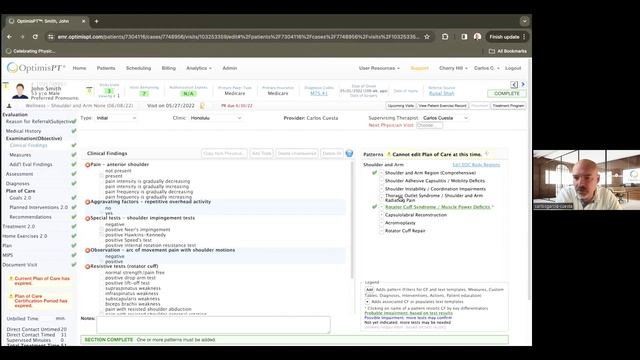Expand the Cherry Hill location menu
Image resolution: width=640 pixels, height=360 pixels.
click(x=453, y=68)
